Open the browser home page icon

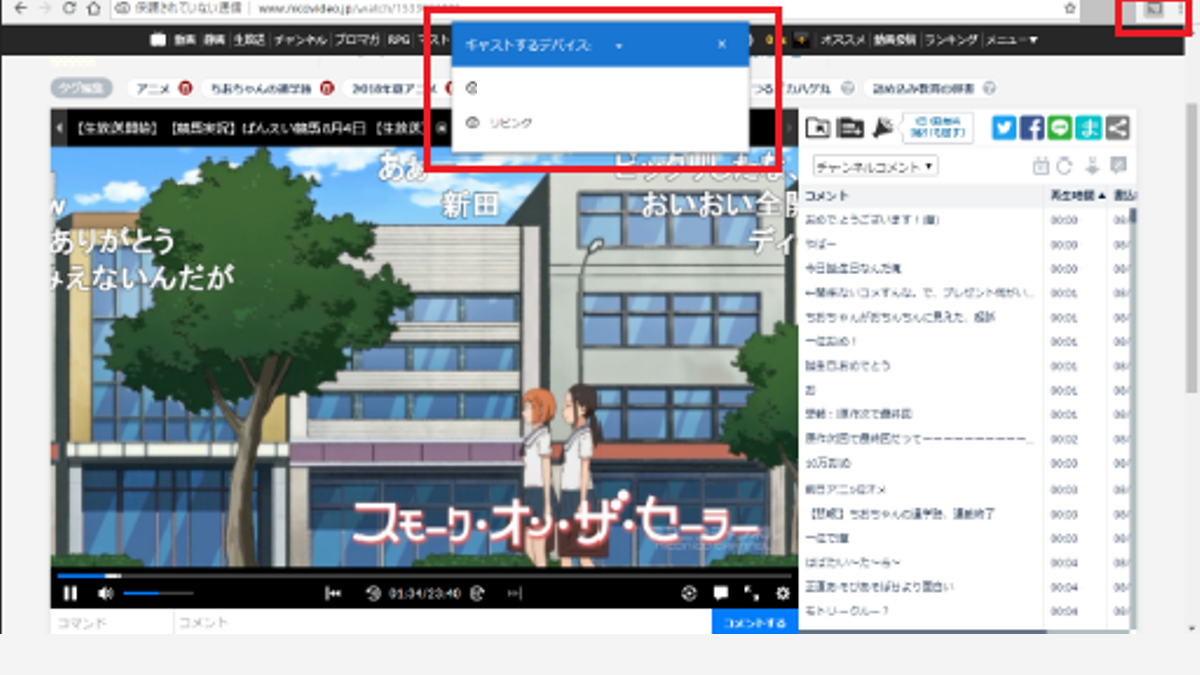(93, 8)
